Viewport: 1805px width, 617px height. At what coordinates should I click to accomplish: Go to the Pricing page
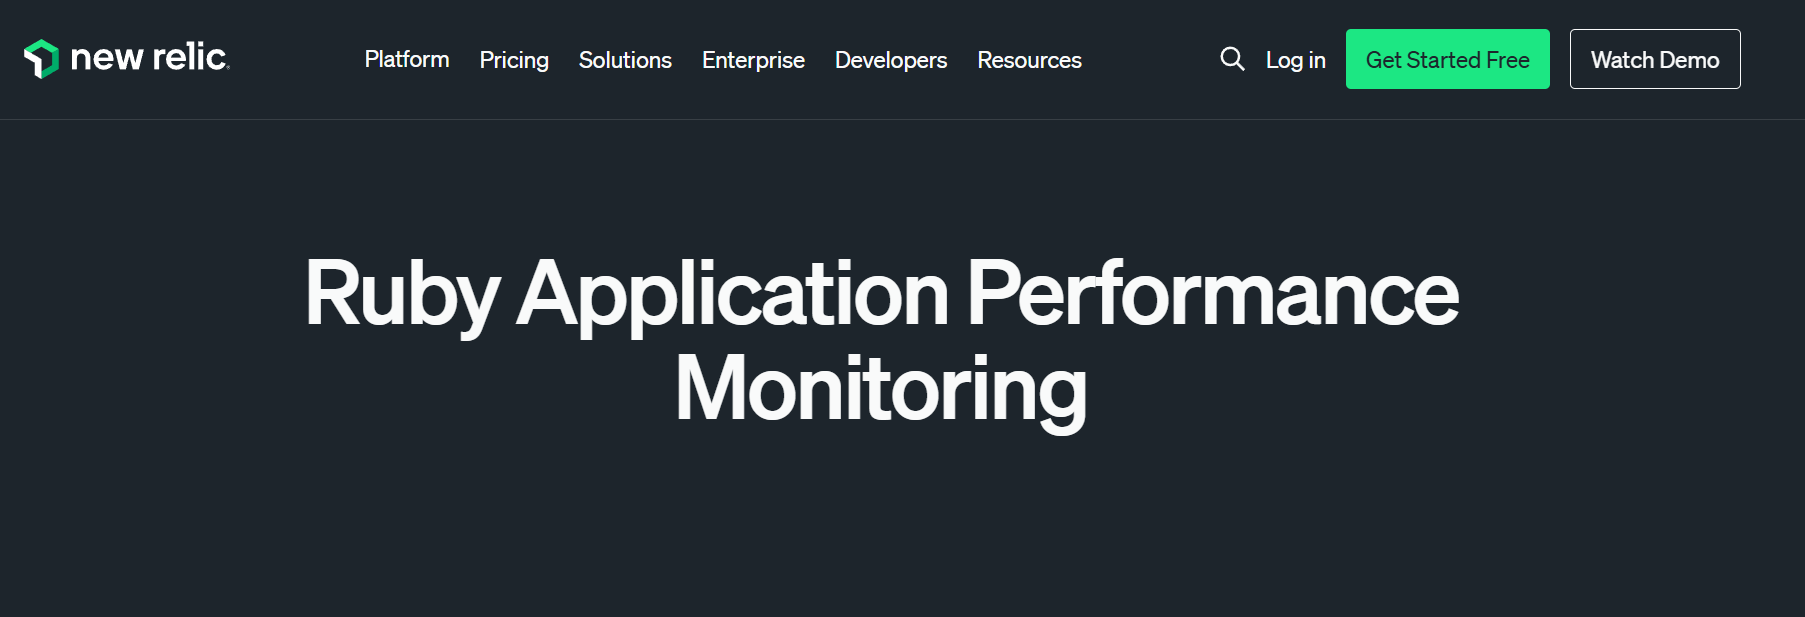coord(514,60)
